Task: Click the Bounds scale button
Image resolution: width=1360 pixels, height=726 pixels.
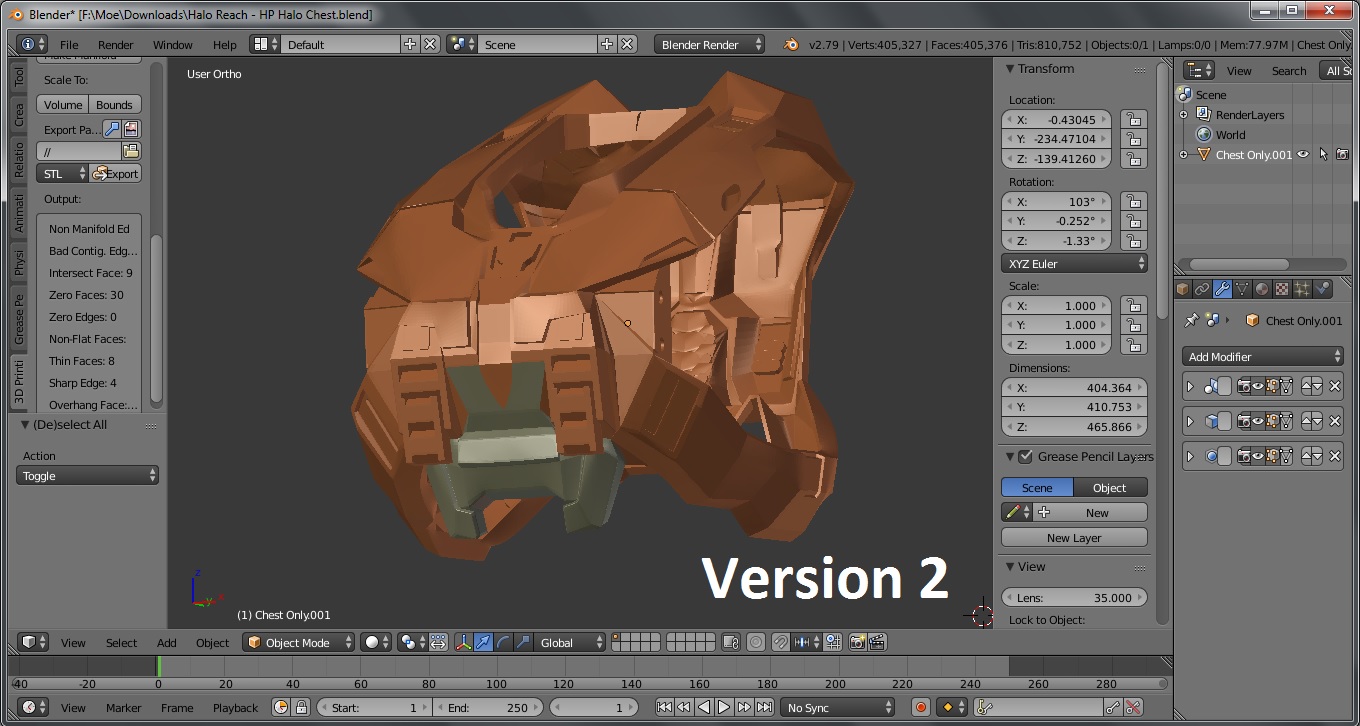Action: click(x=114, y=104)
